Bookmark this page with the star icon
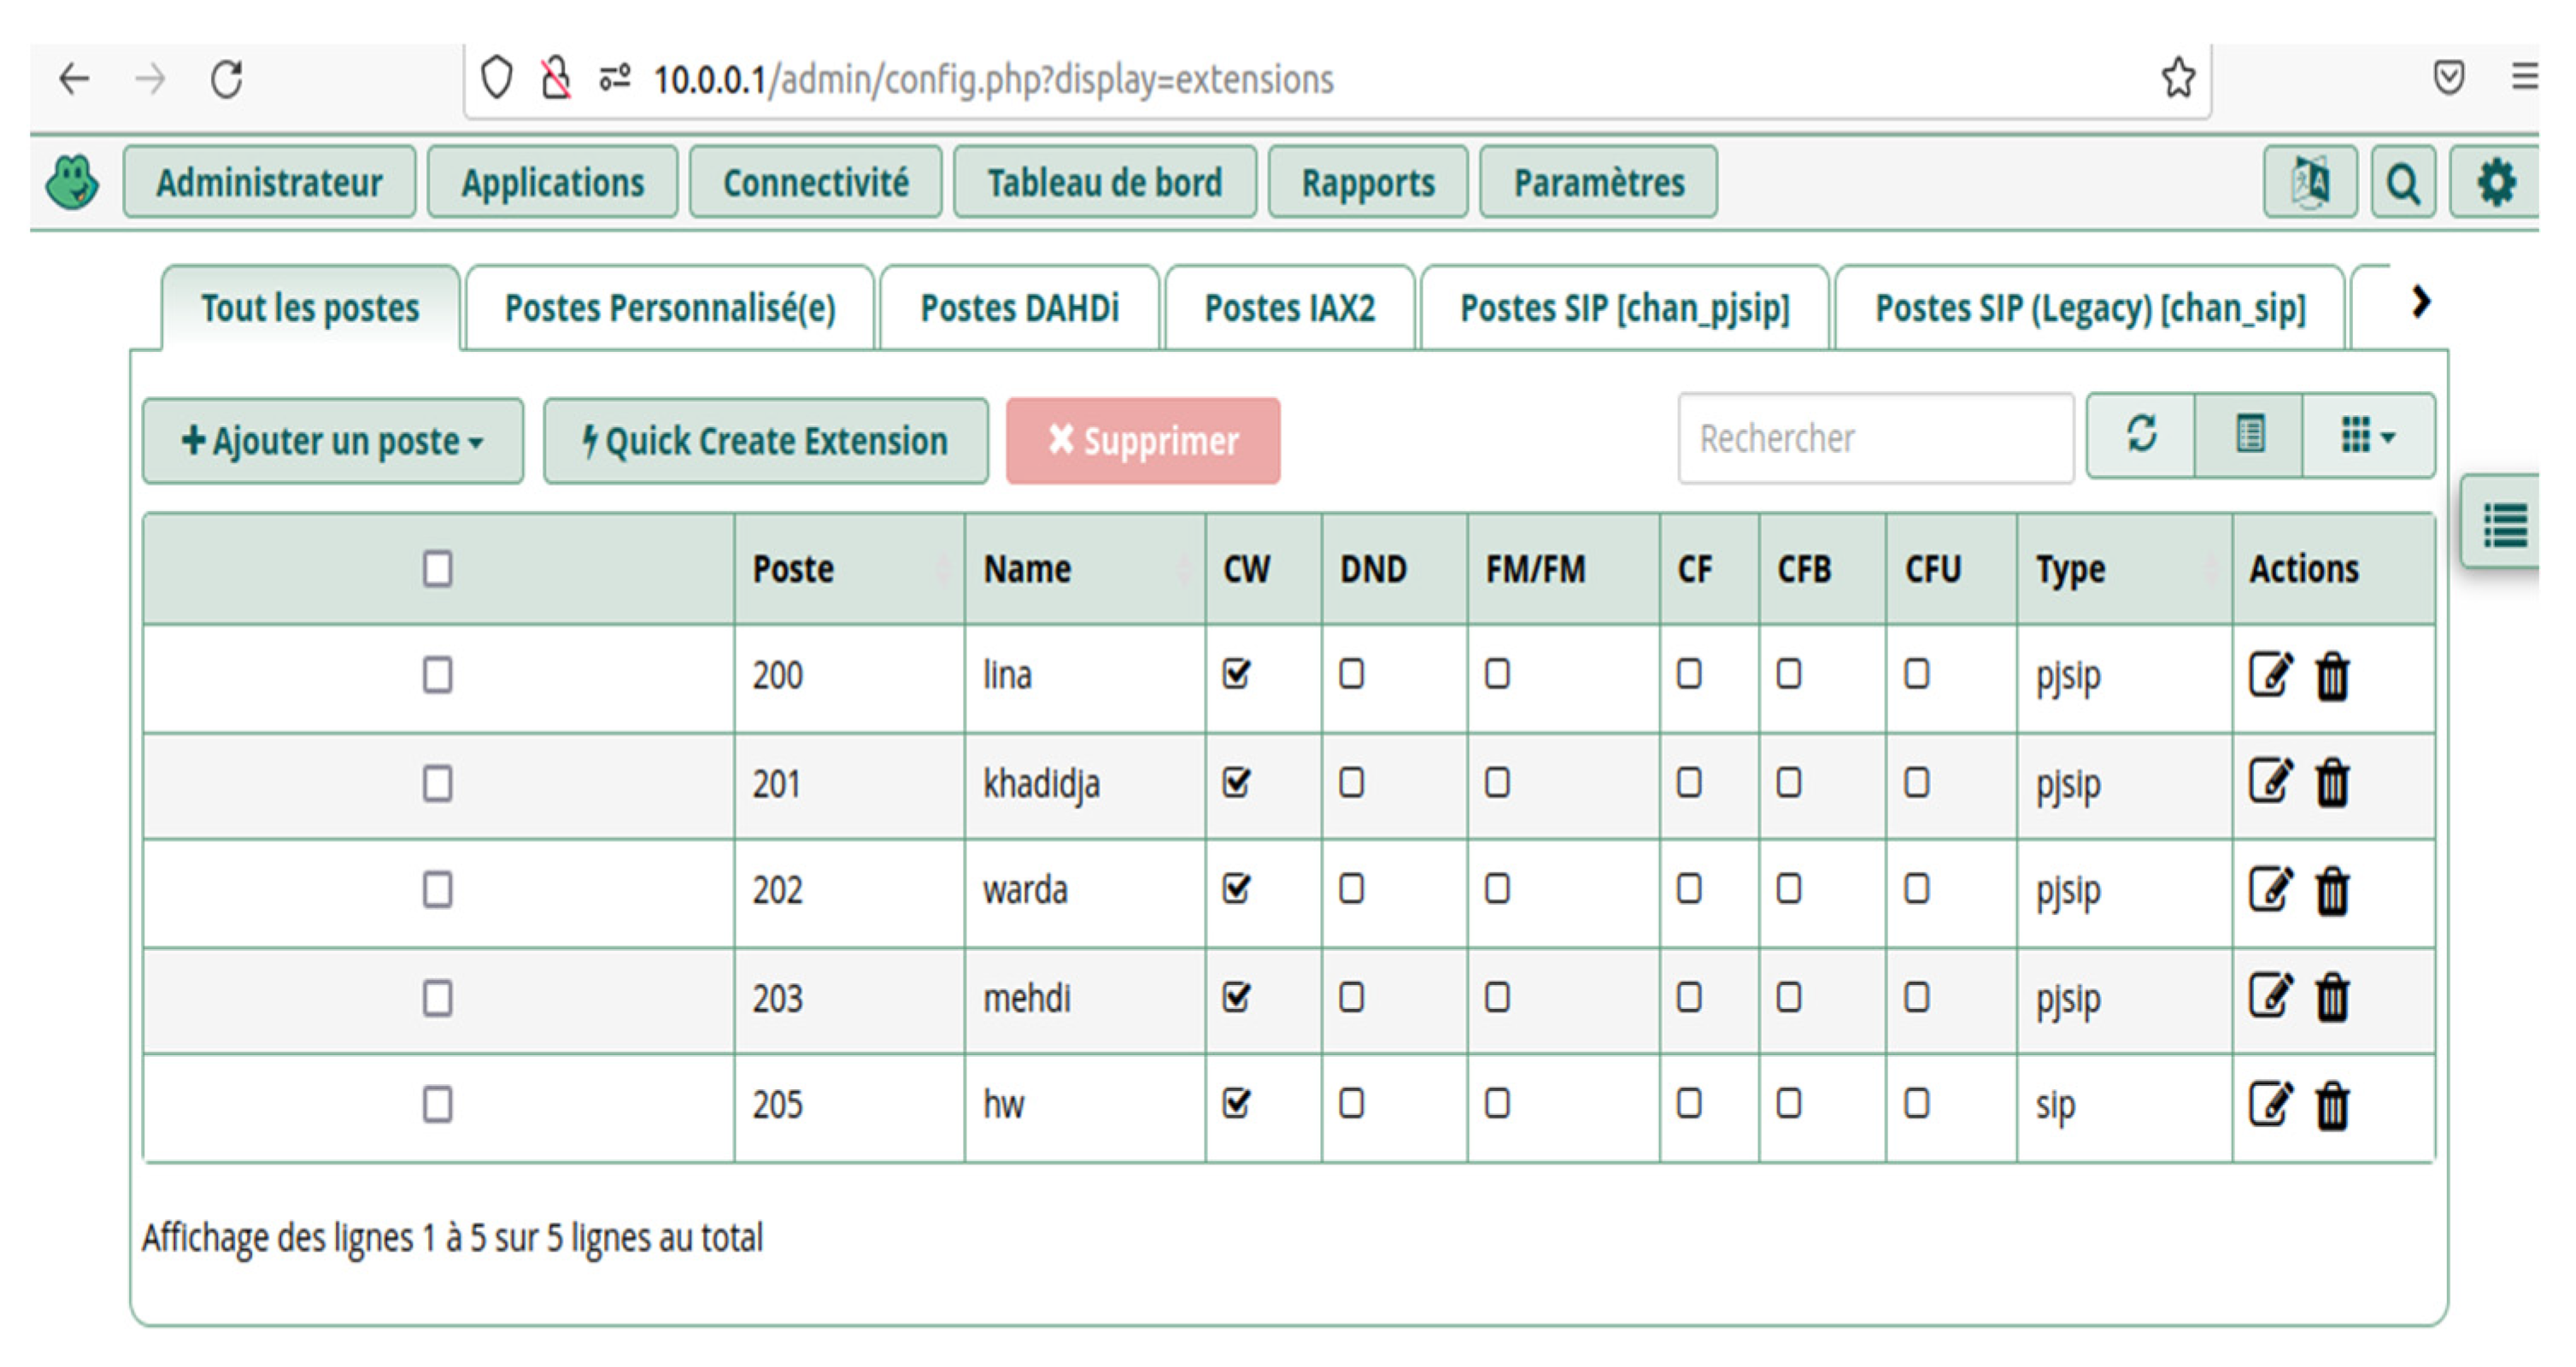 pyautogui.click(x=2178, y=79)
